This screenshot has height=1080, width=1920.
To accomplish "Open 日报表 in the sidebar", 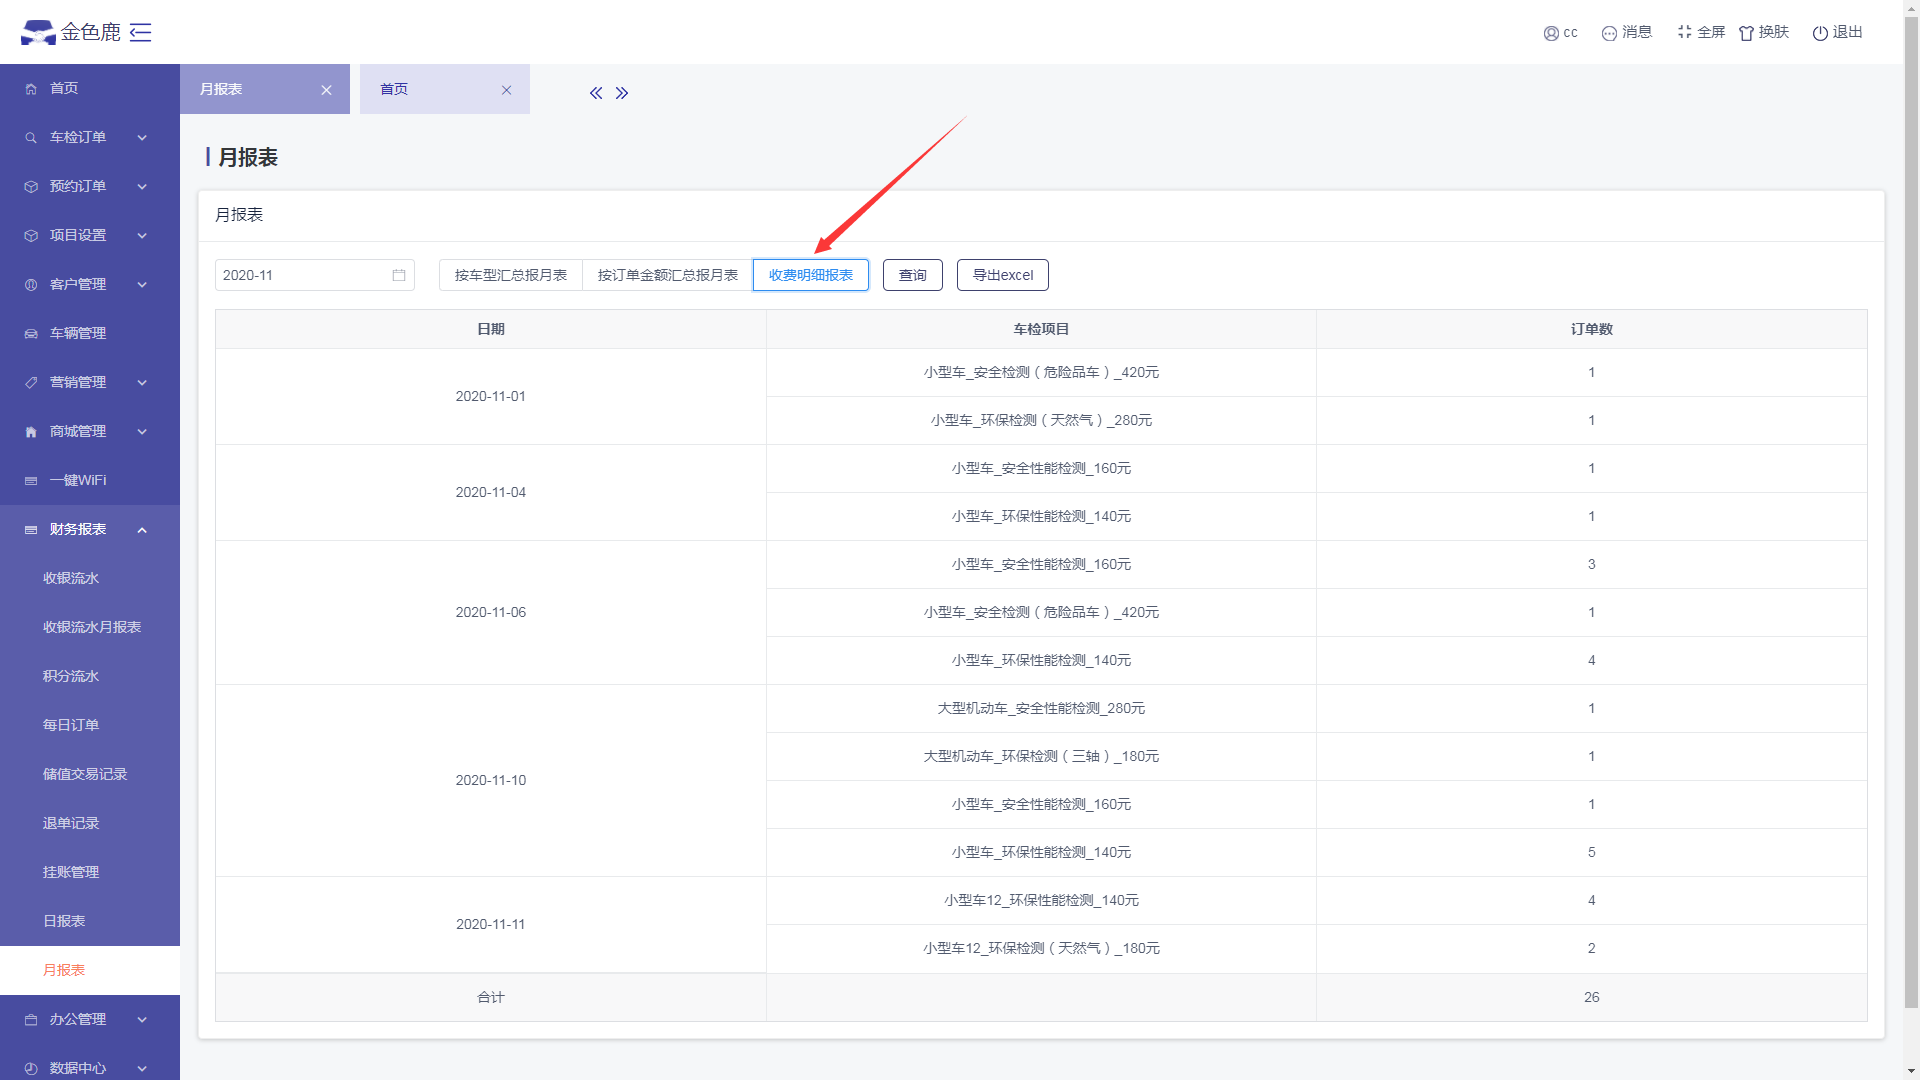I will pos(90,921).
